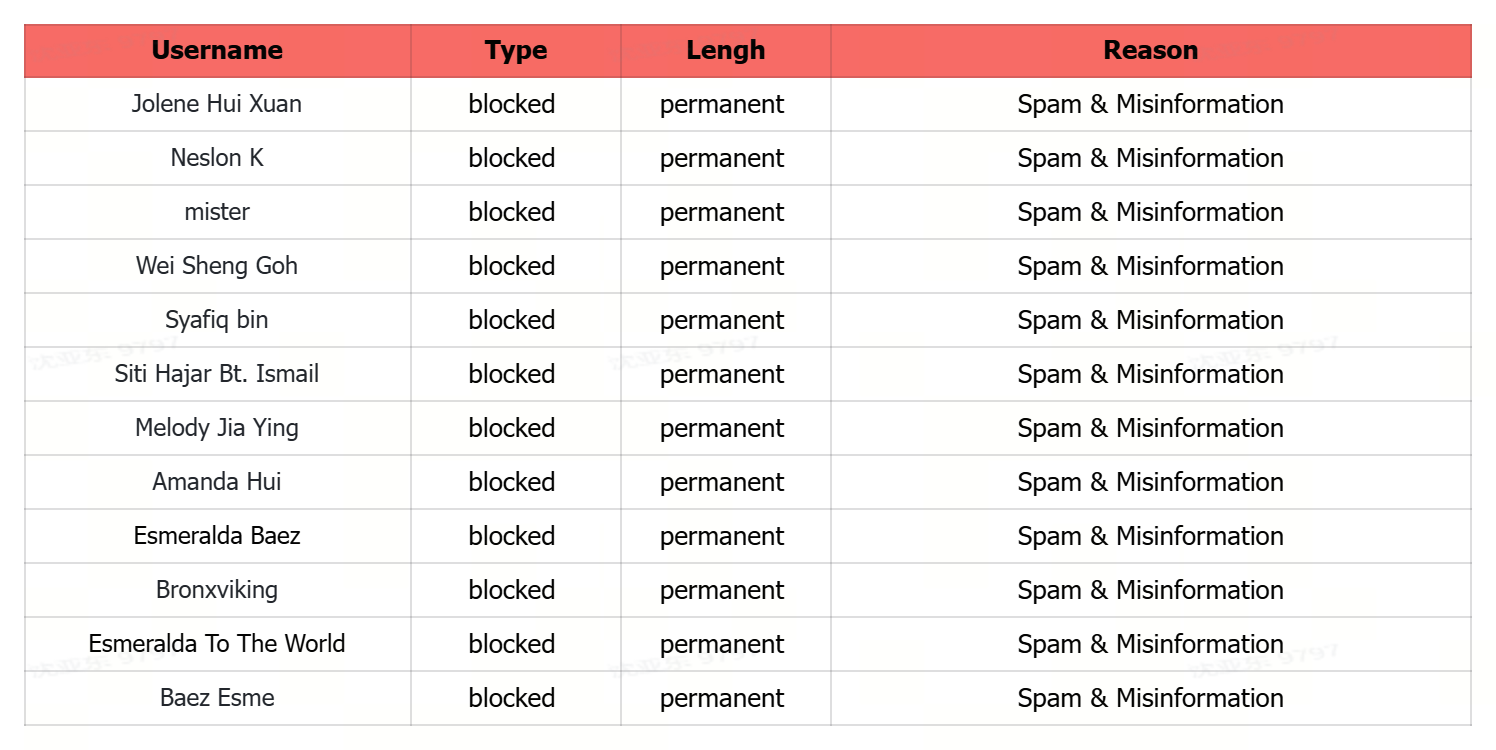Open Wei Sheng Goh user entry

(x=217, y=266)
